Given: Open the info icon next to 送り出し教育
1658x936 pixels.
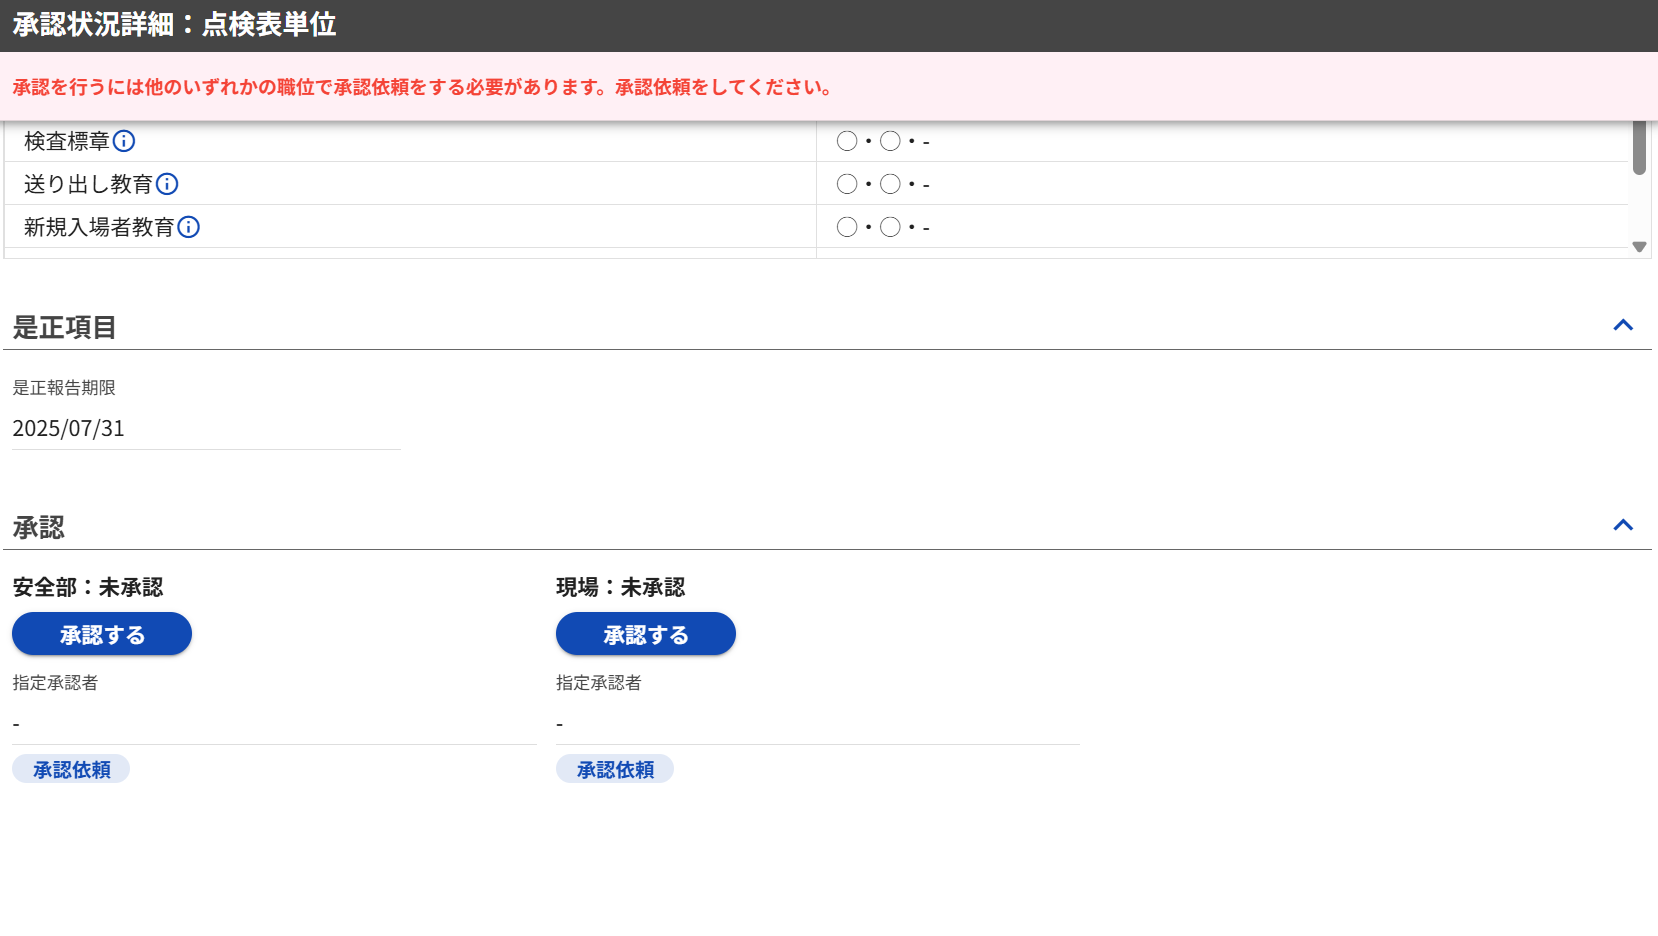Looking at the screenshot, I should (x=167, y=184).
